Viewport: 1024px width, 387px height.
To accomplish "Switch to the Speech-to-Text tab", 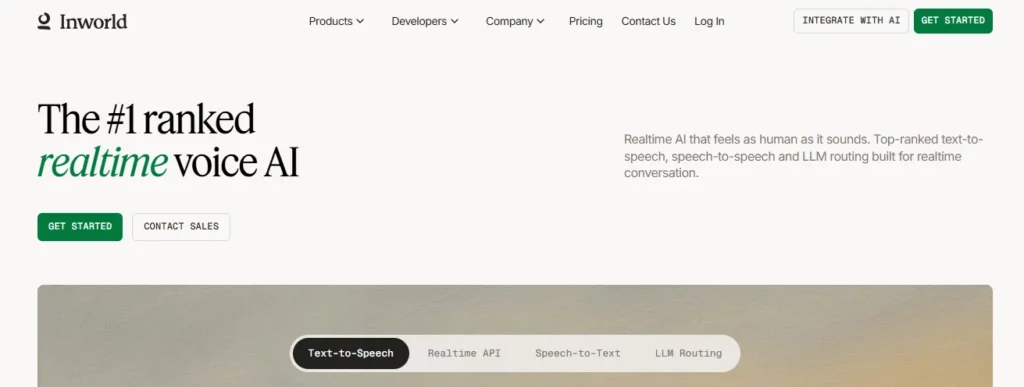I will pyautogui.click(x=578, y=354).
